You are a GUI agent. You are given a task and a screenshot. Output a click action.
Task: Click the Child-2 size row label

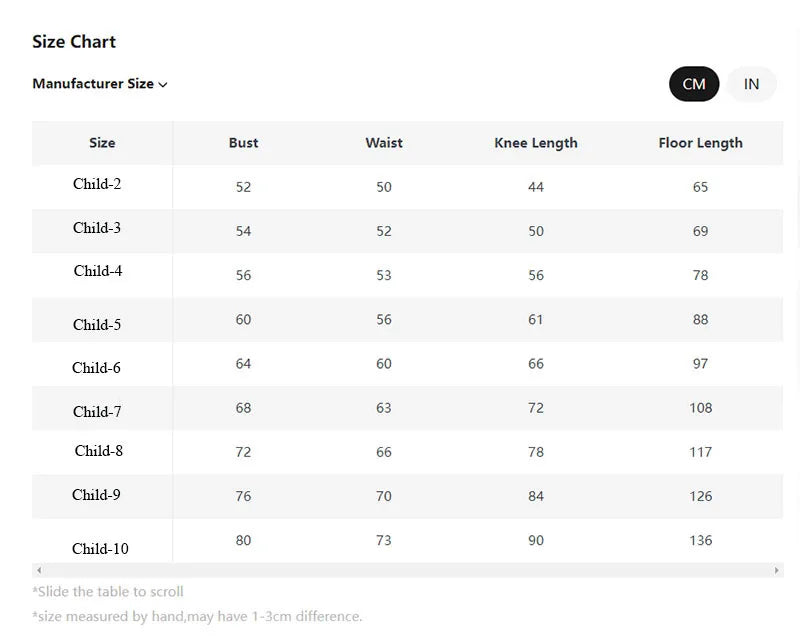coord(97,184)
